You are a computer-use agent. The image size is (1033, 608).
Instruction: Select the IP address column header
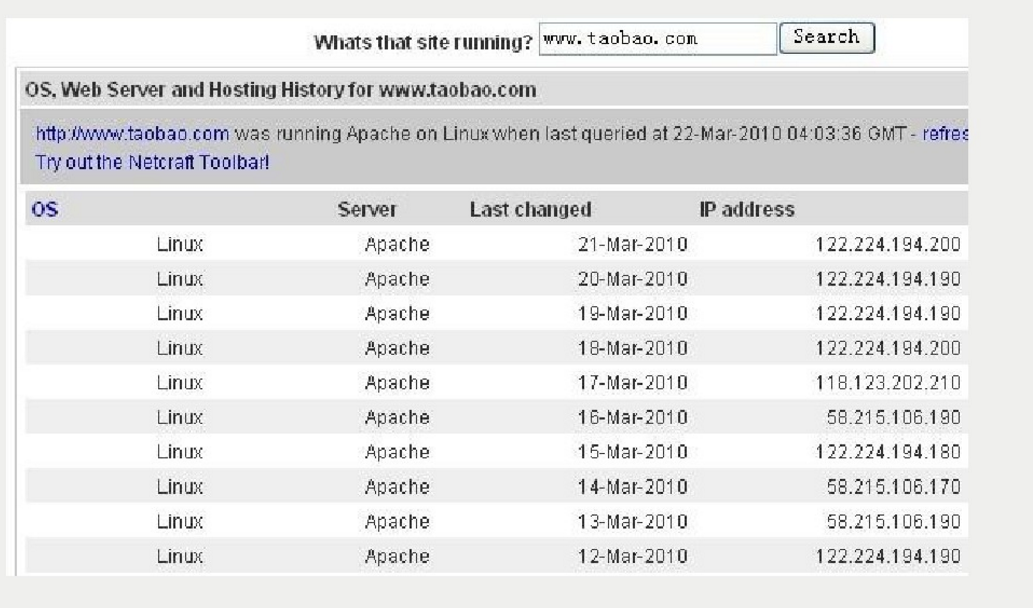[x=747, y=209]
